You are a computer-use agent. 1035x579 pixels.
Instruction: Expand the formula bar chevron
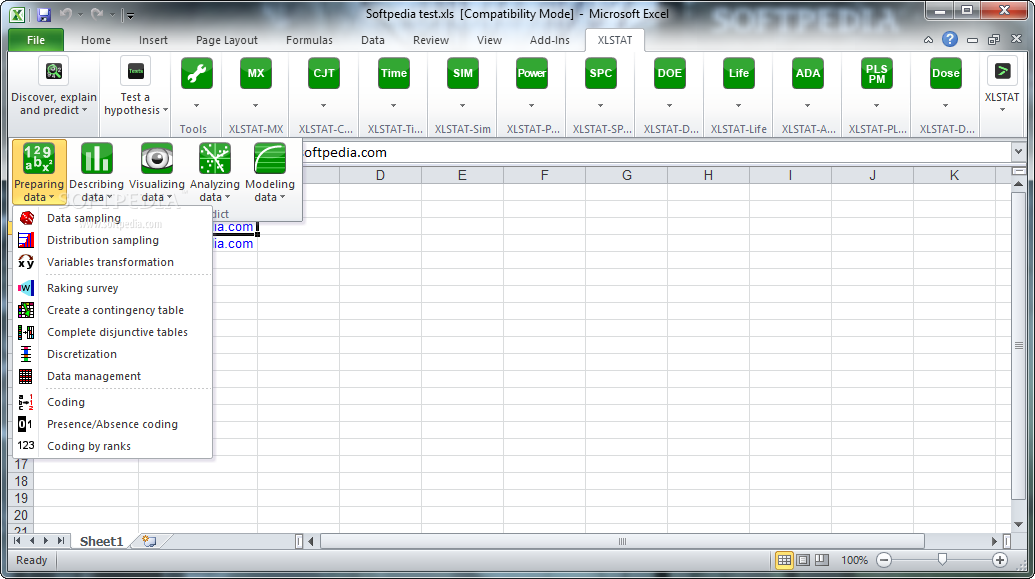click(x=1018, y=152)
